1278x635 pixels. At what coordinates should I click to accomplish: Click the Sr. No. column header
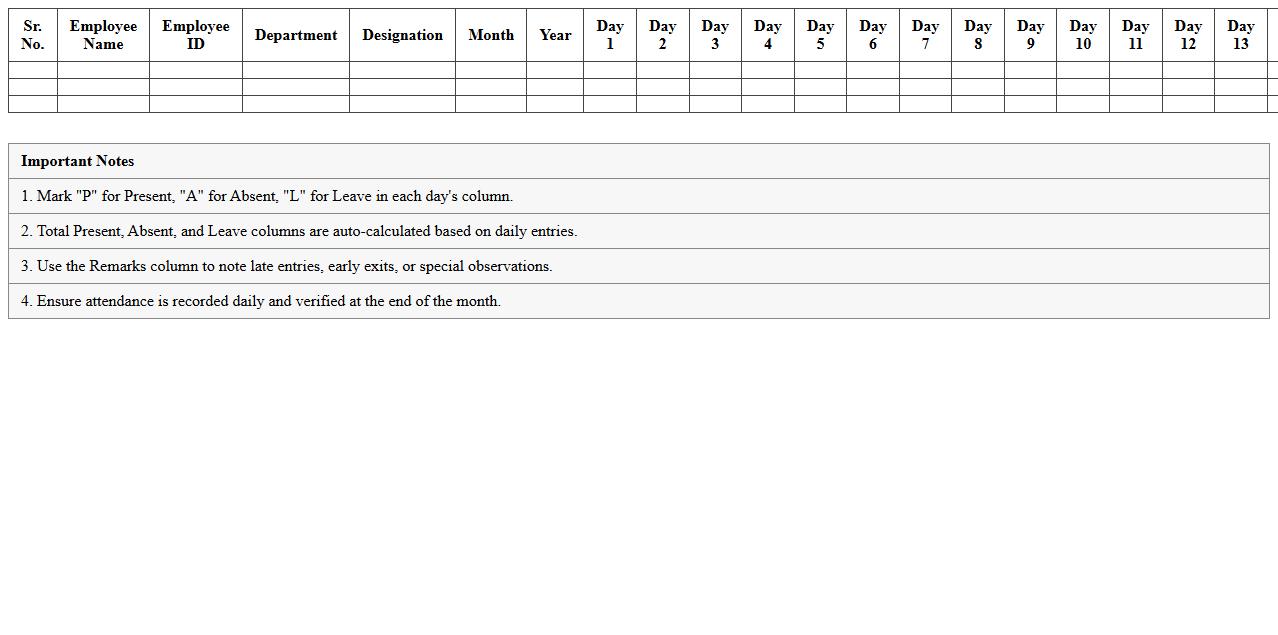32,35
